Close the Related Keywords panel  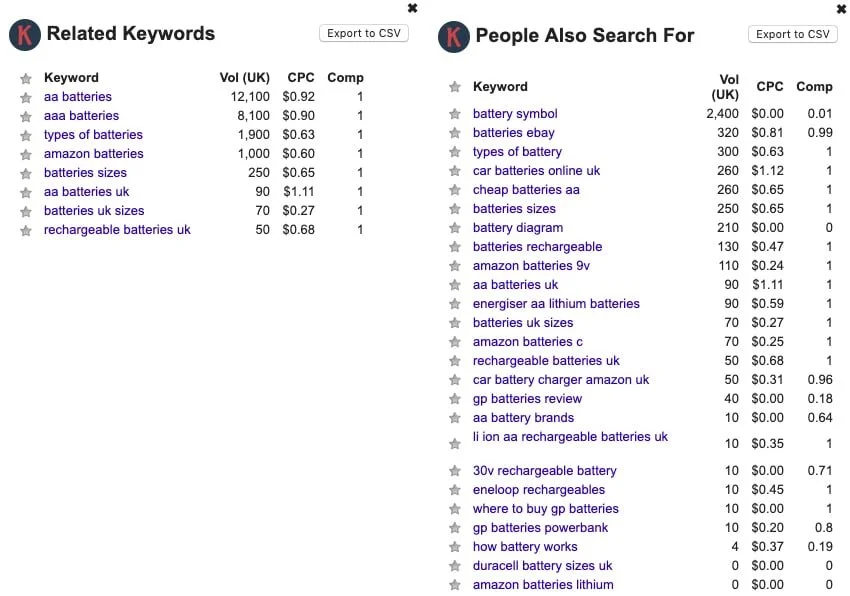point(413,8)
